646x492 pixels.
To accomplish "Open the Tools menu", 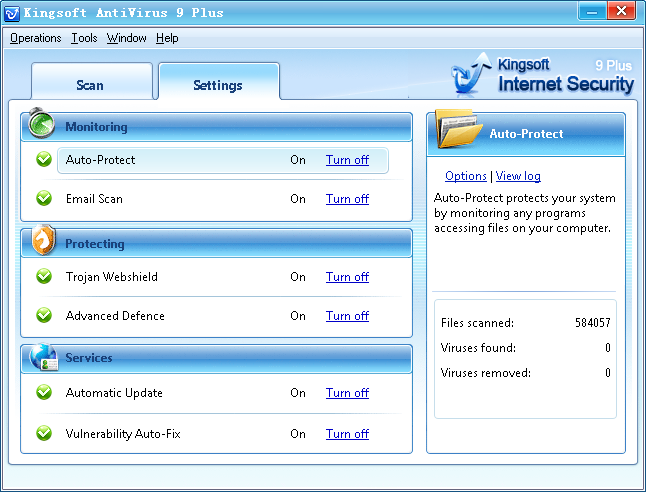I will pyautogui.click(x=84, y=38).
